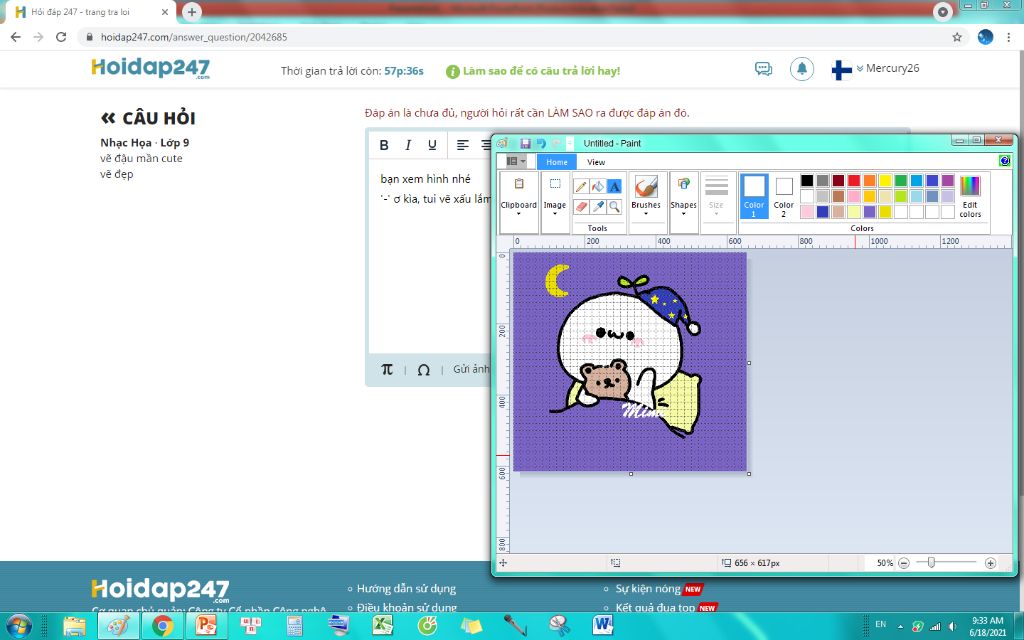Click the Save icon in Paint title bar
The height and width of the screenshot is (640, 1024).
pyautogui.click(x=525, y=143)
